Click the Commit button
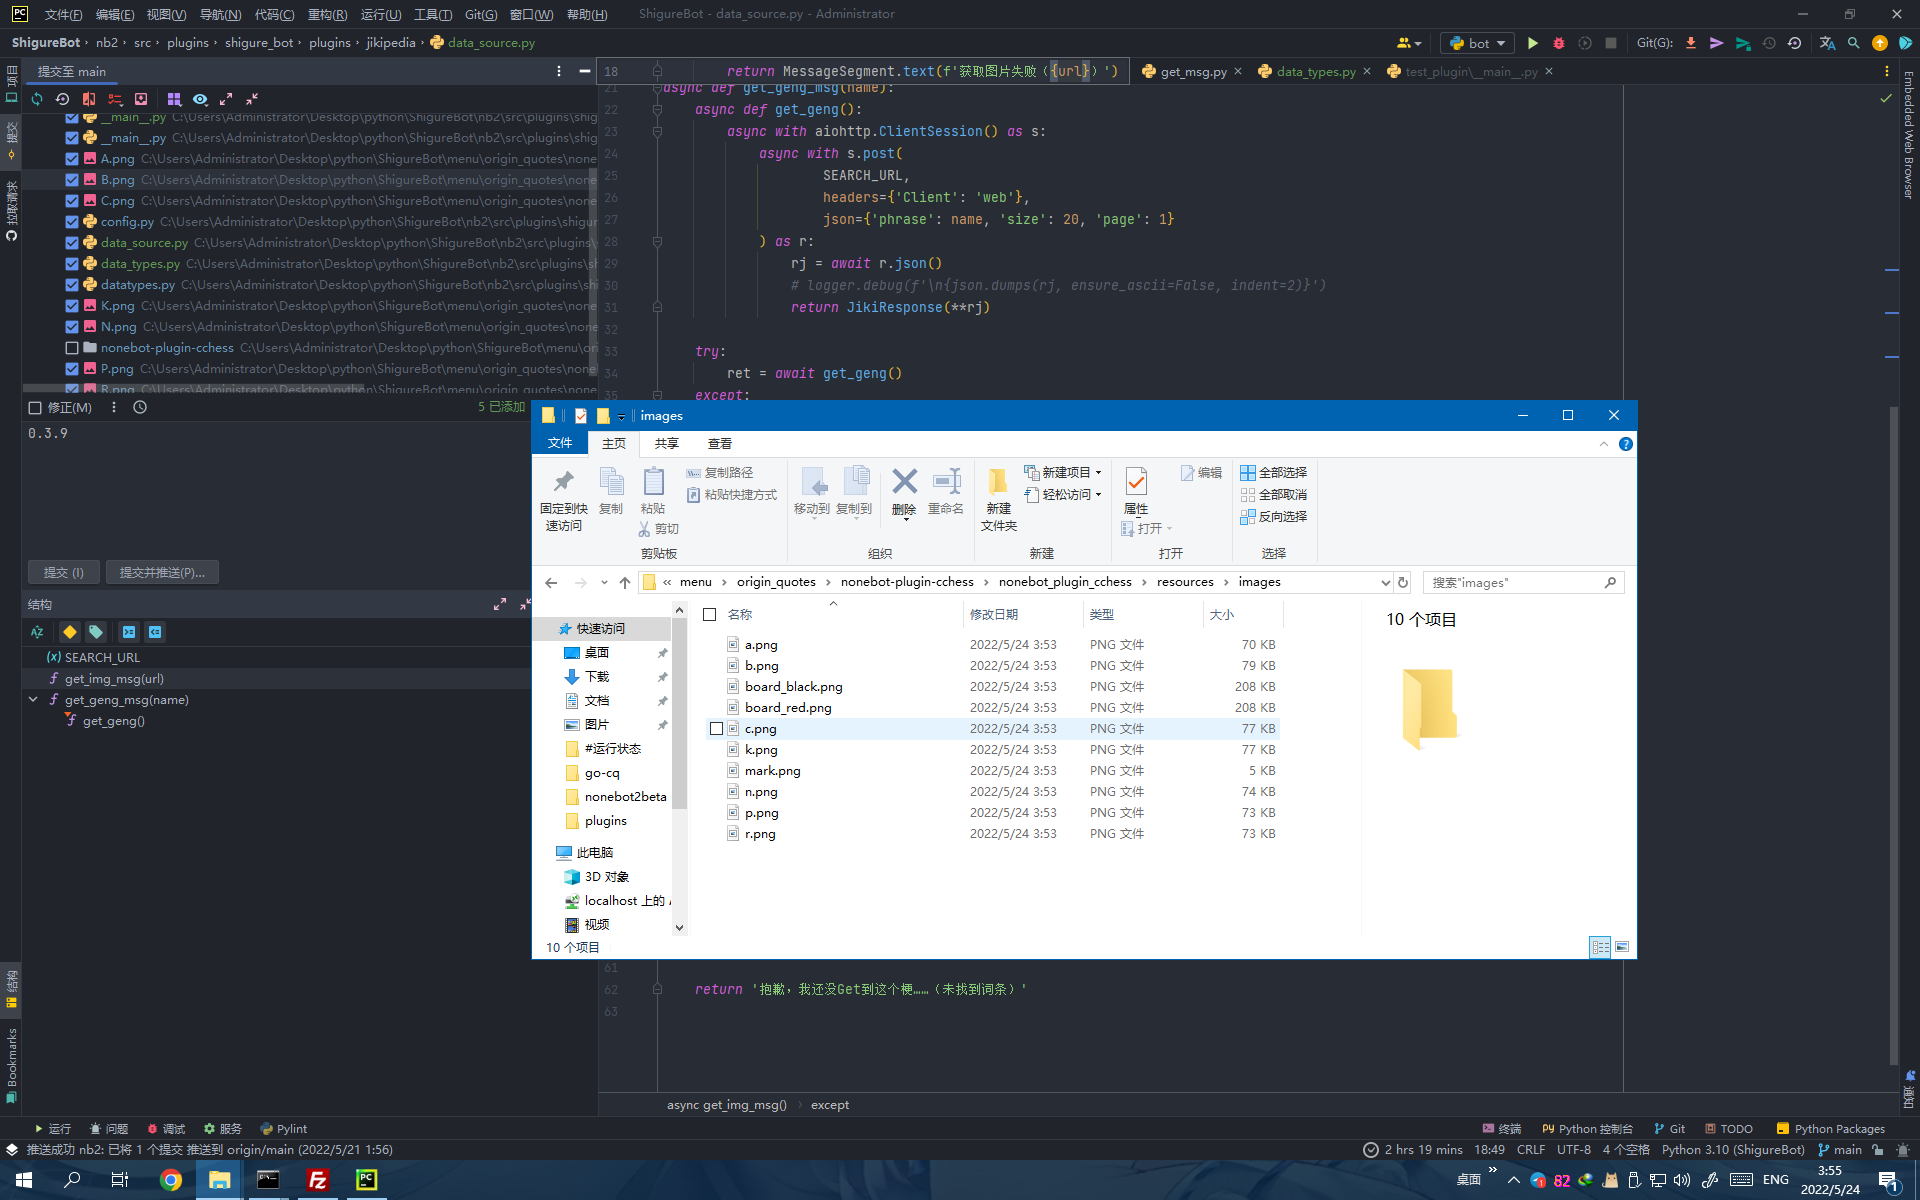Viewport: 1920px width, 1200px height. coord(63,572)
